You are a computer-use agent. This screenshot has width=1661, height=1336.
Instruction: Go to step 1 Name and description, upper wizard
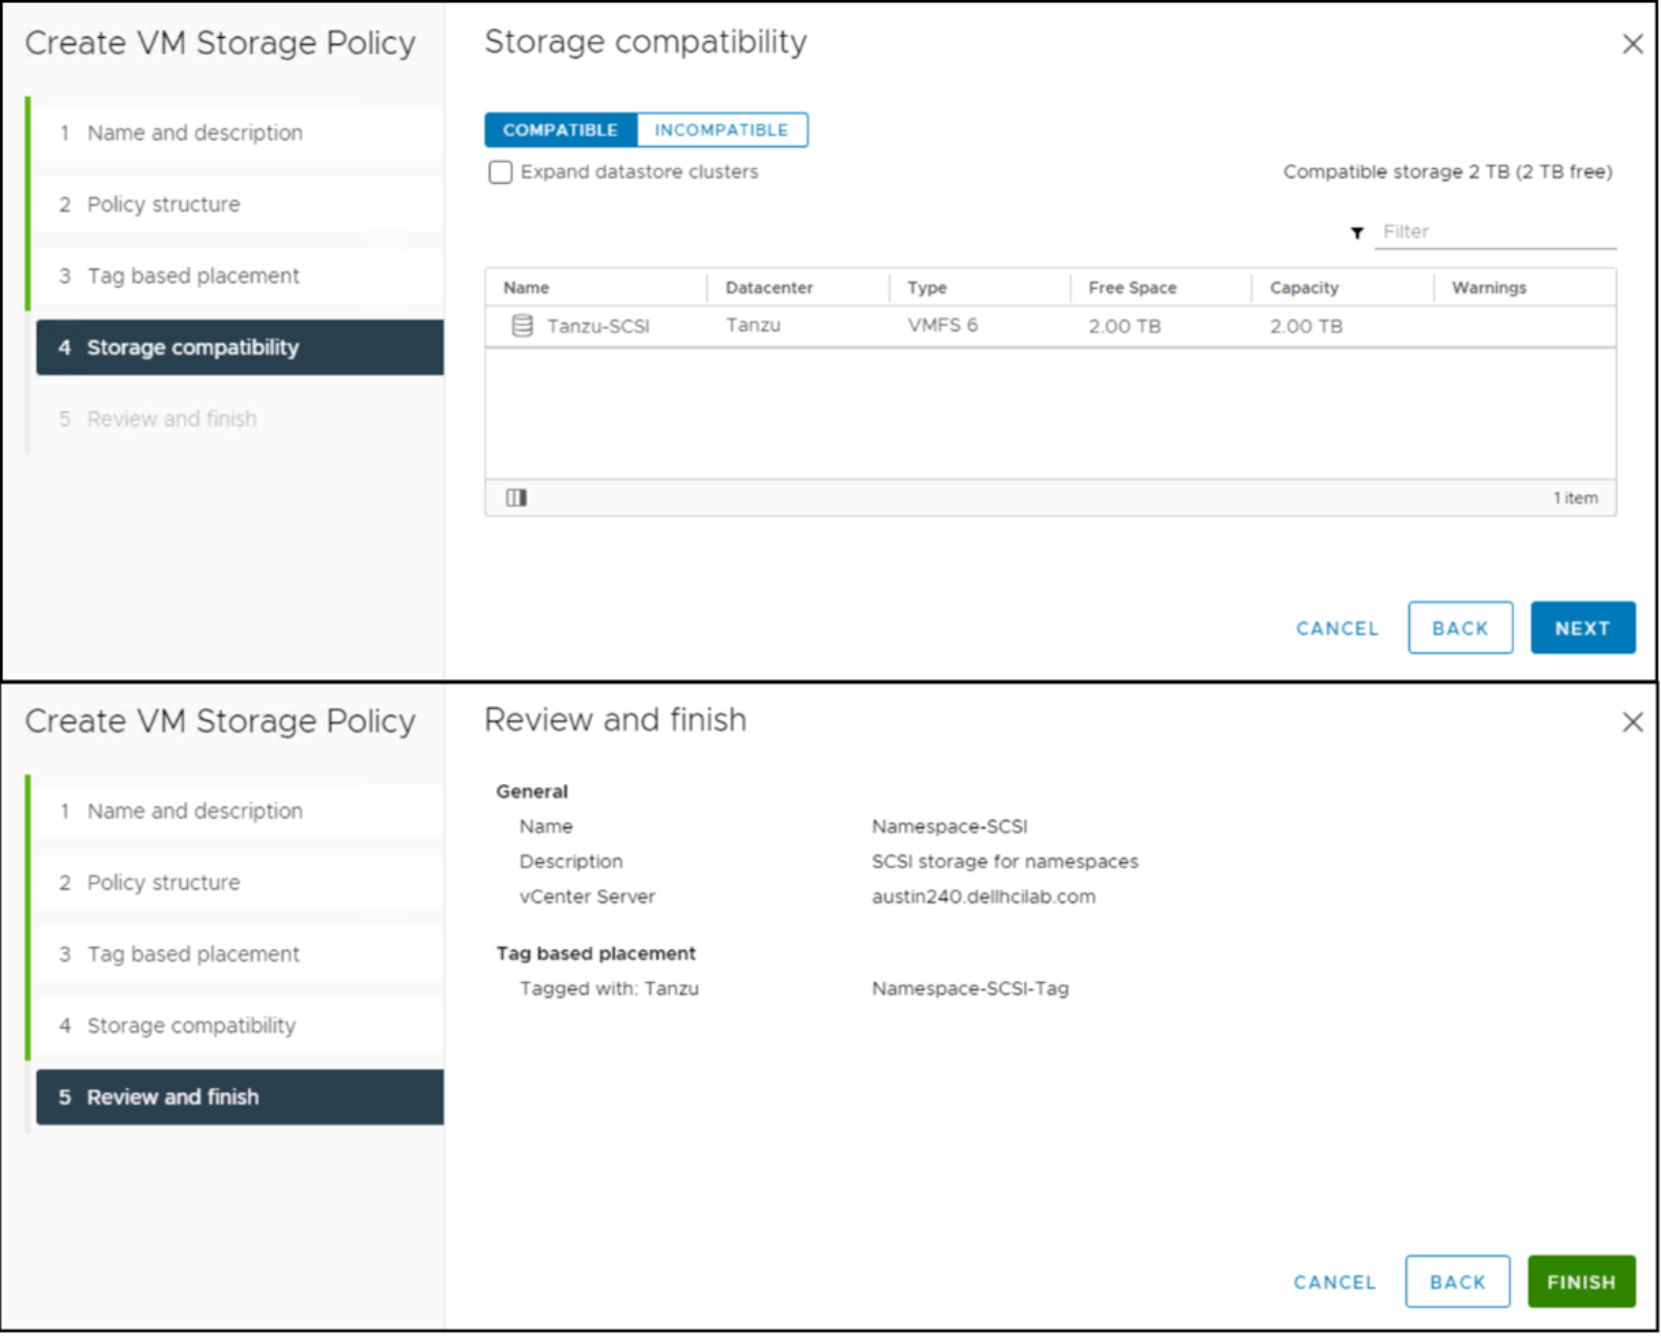click(x=239, y=133)
